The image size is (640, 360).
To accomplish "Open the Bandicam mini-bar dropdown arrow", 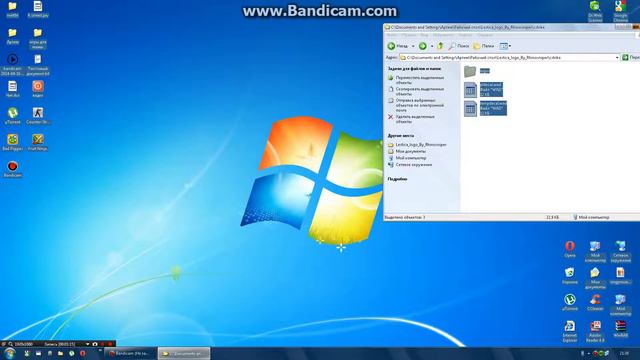I will coord(87,344).
